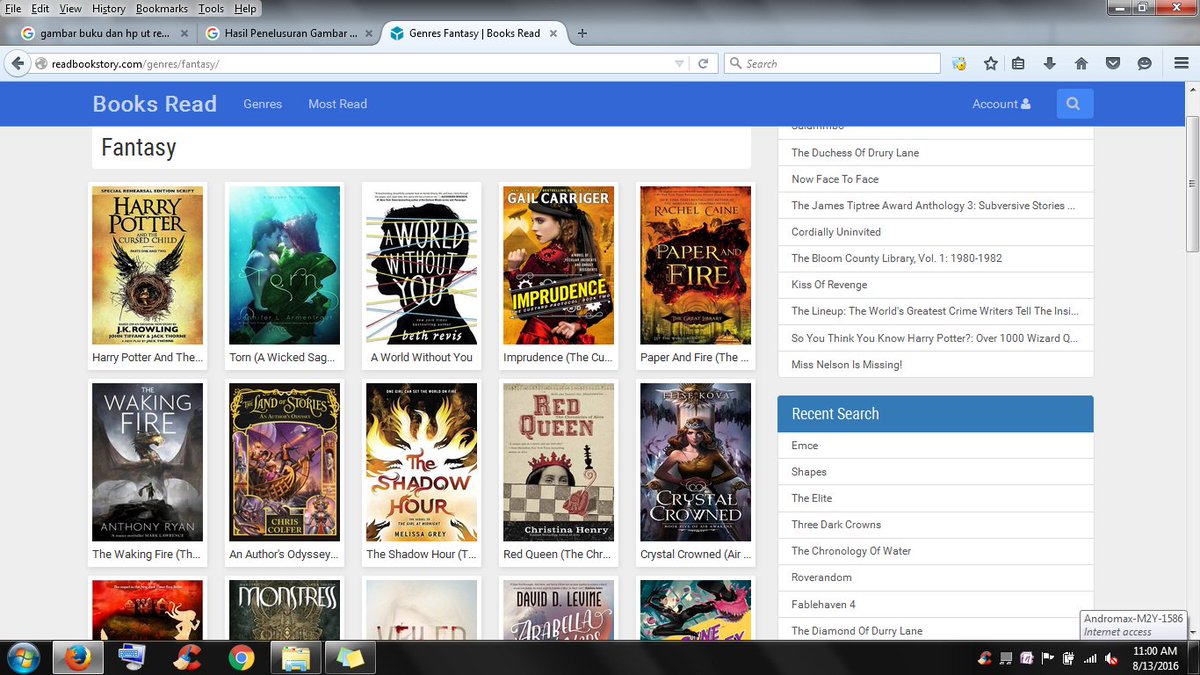Open The Duchess Of Drury Lane link
The image size is (1200, 675).
coord(855,153)
